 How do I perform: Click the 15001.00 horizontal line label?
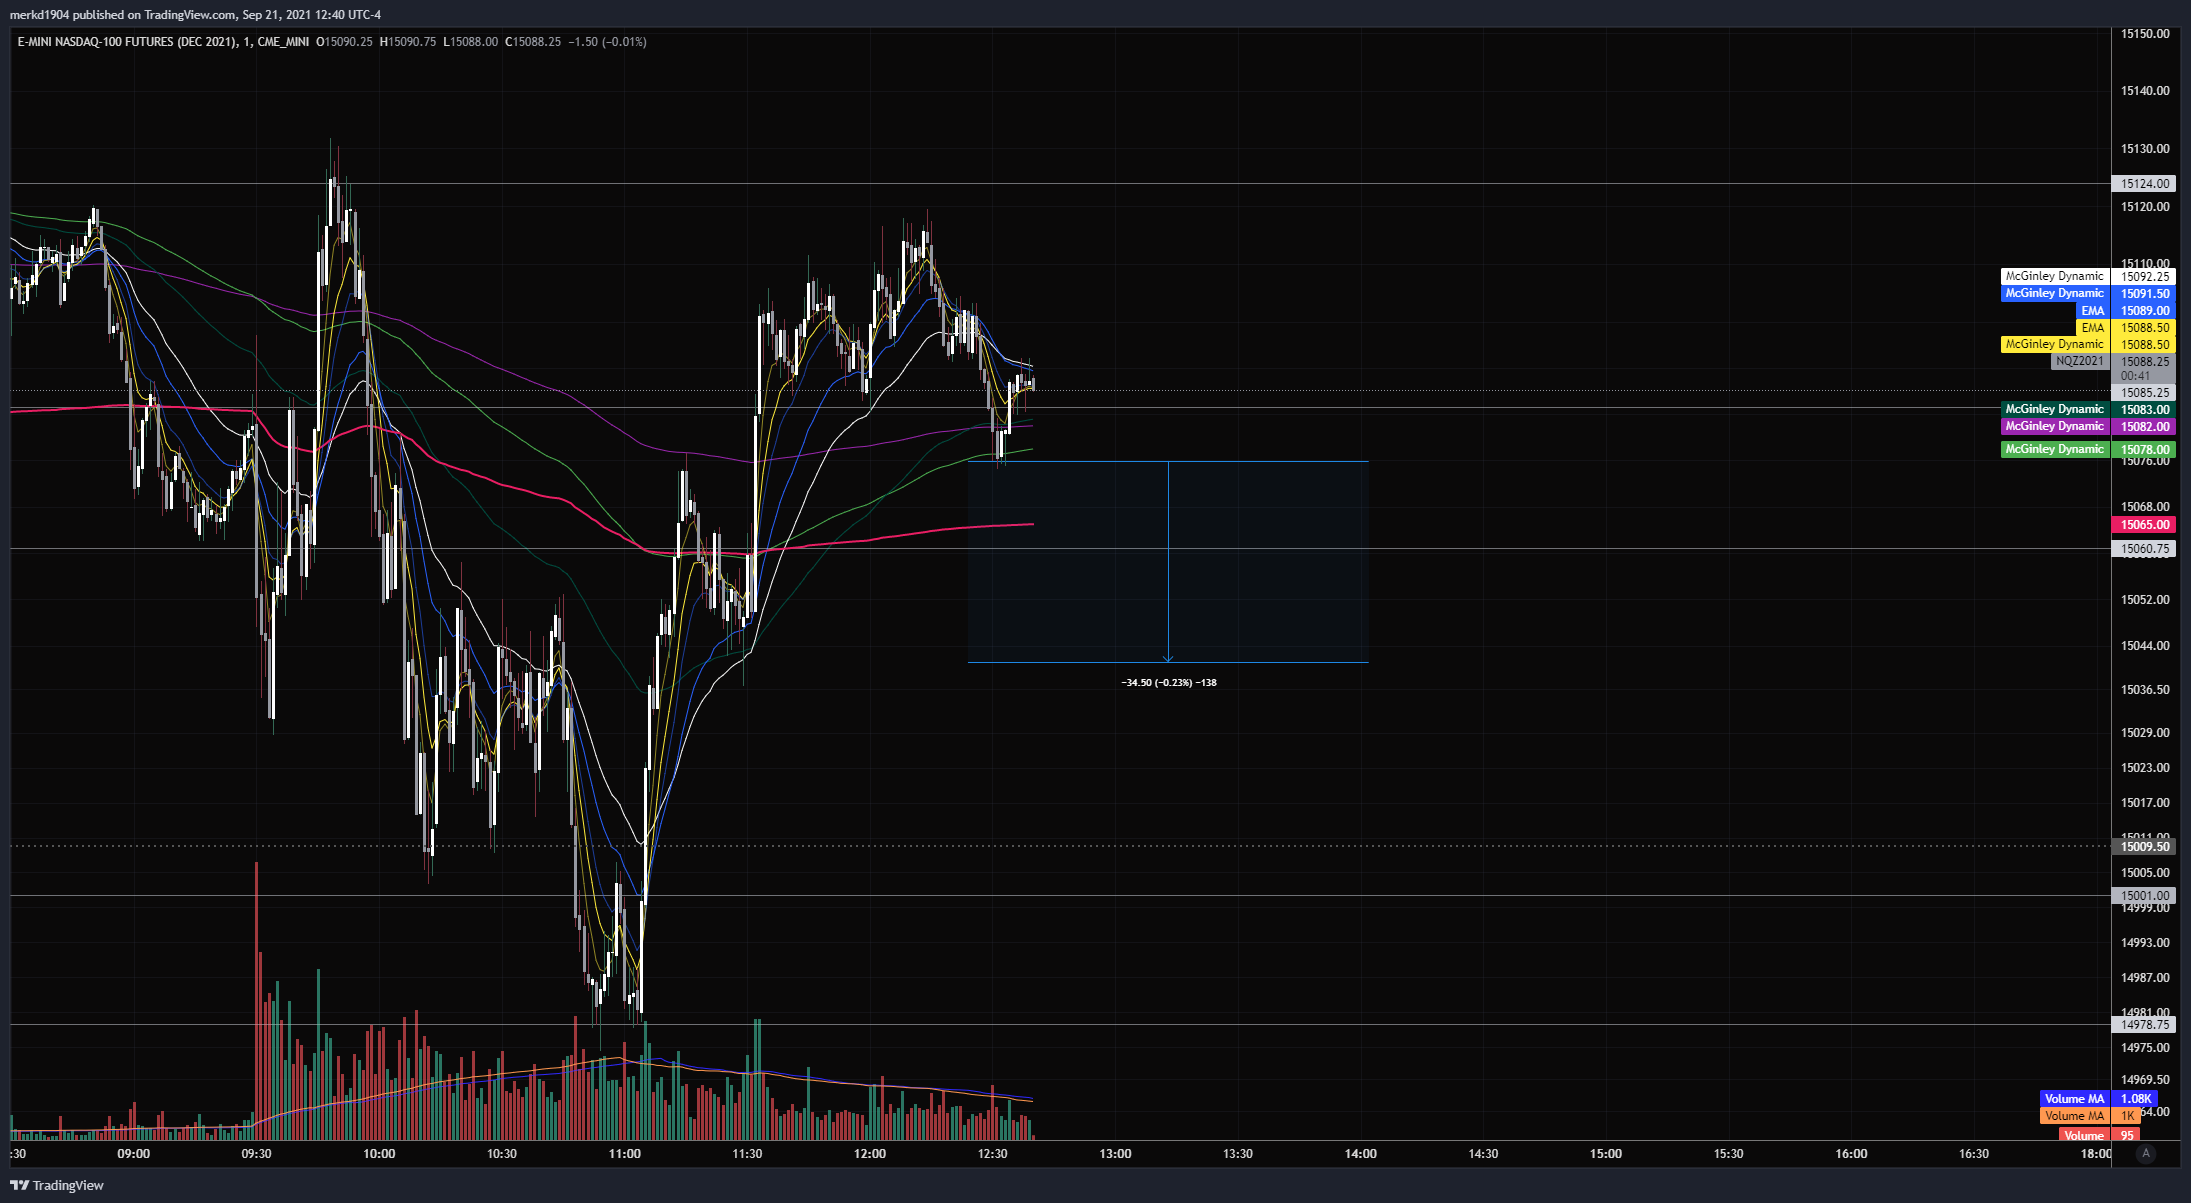coord(2143,896)
